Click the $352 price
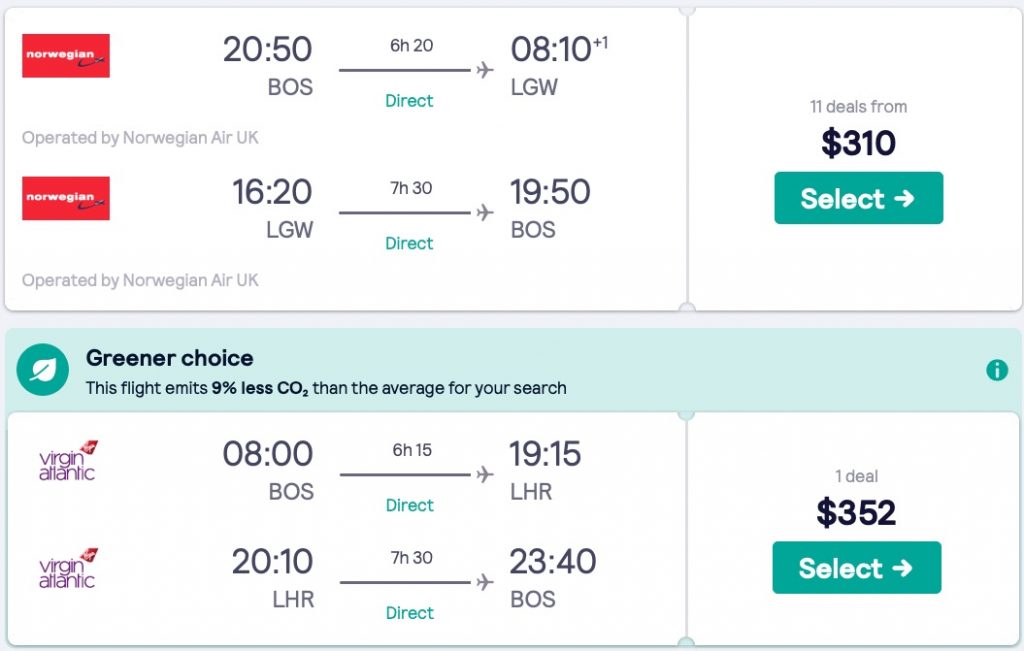 click(856, 513)
